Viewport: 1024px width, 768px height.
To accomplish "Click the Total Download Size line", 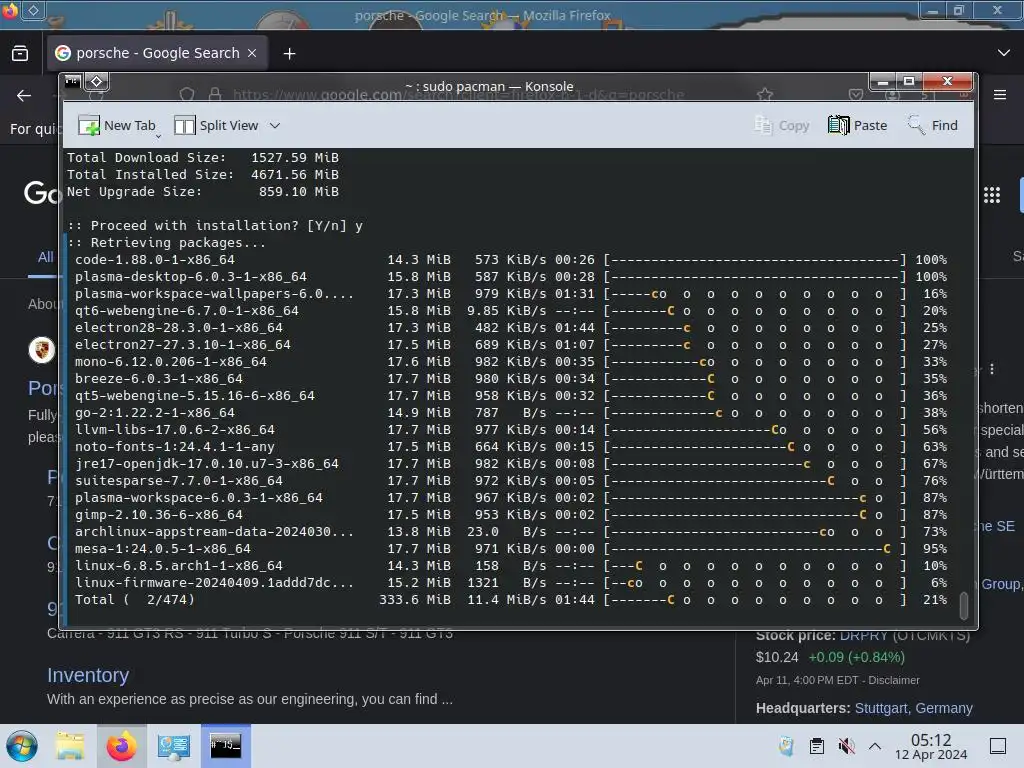I will [203, 157].
